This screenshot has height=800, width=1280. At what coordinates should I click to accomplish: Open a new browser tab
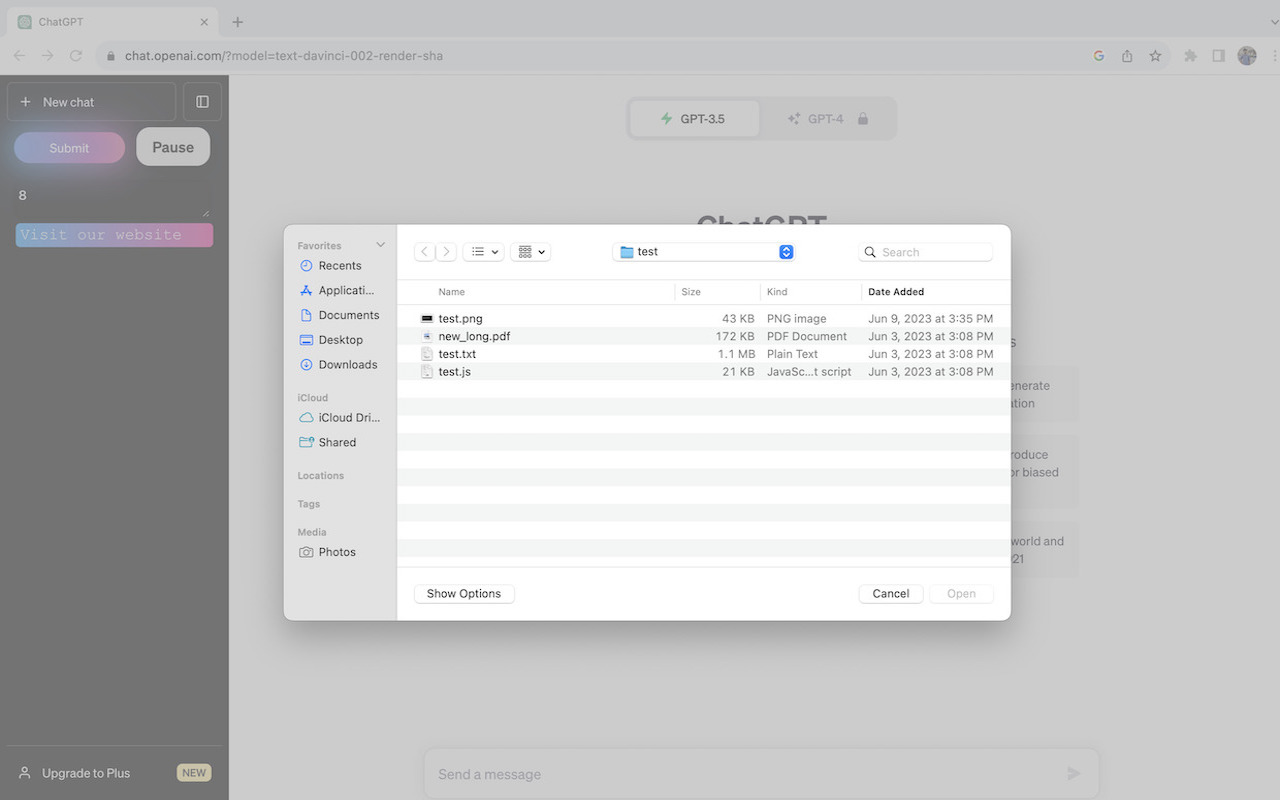click(x=237, y=22)
